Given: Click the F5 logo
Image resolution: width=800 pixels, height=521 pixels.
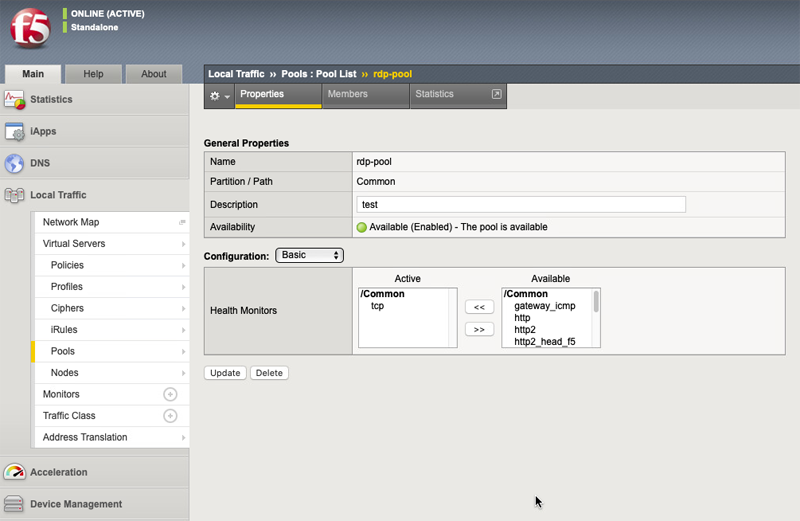Looking at the screenshot, I should point(31,28).
